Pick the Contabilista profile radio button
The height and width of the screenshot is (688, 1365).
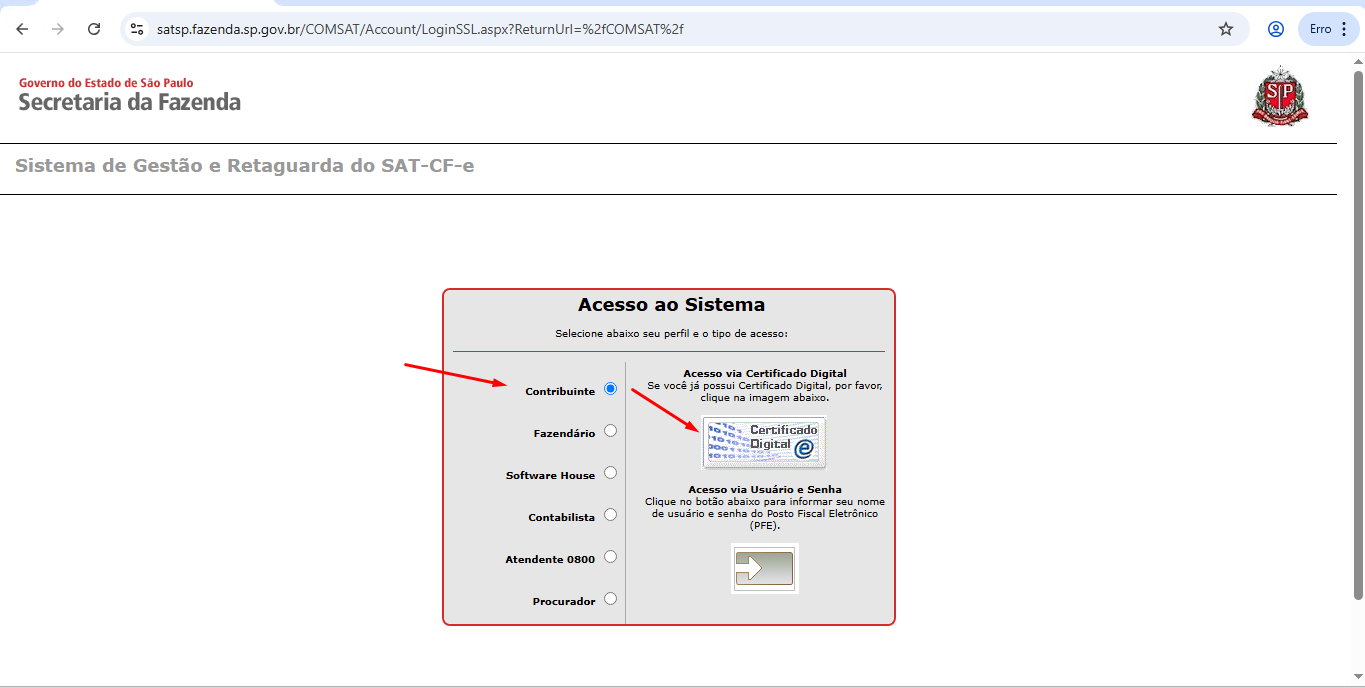point(610,515)
